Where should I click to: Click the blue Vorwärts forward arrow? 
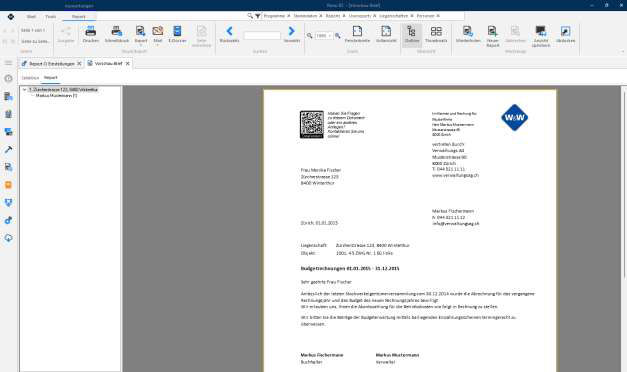click(x=292, y=31)
